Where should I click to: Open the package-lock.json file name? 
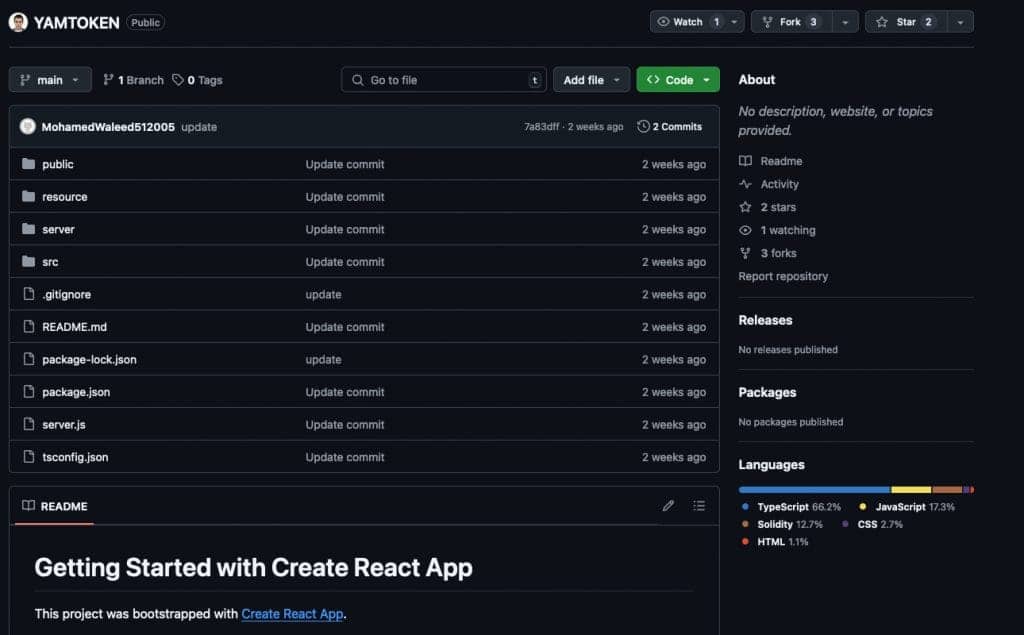(x=89, y=359)
